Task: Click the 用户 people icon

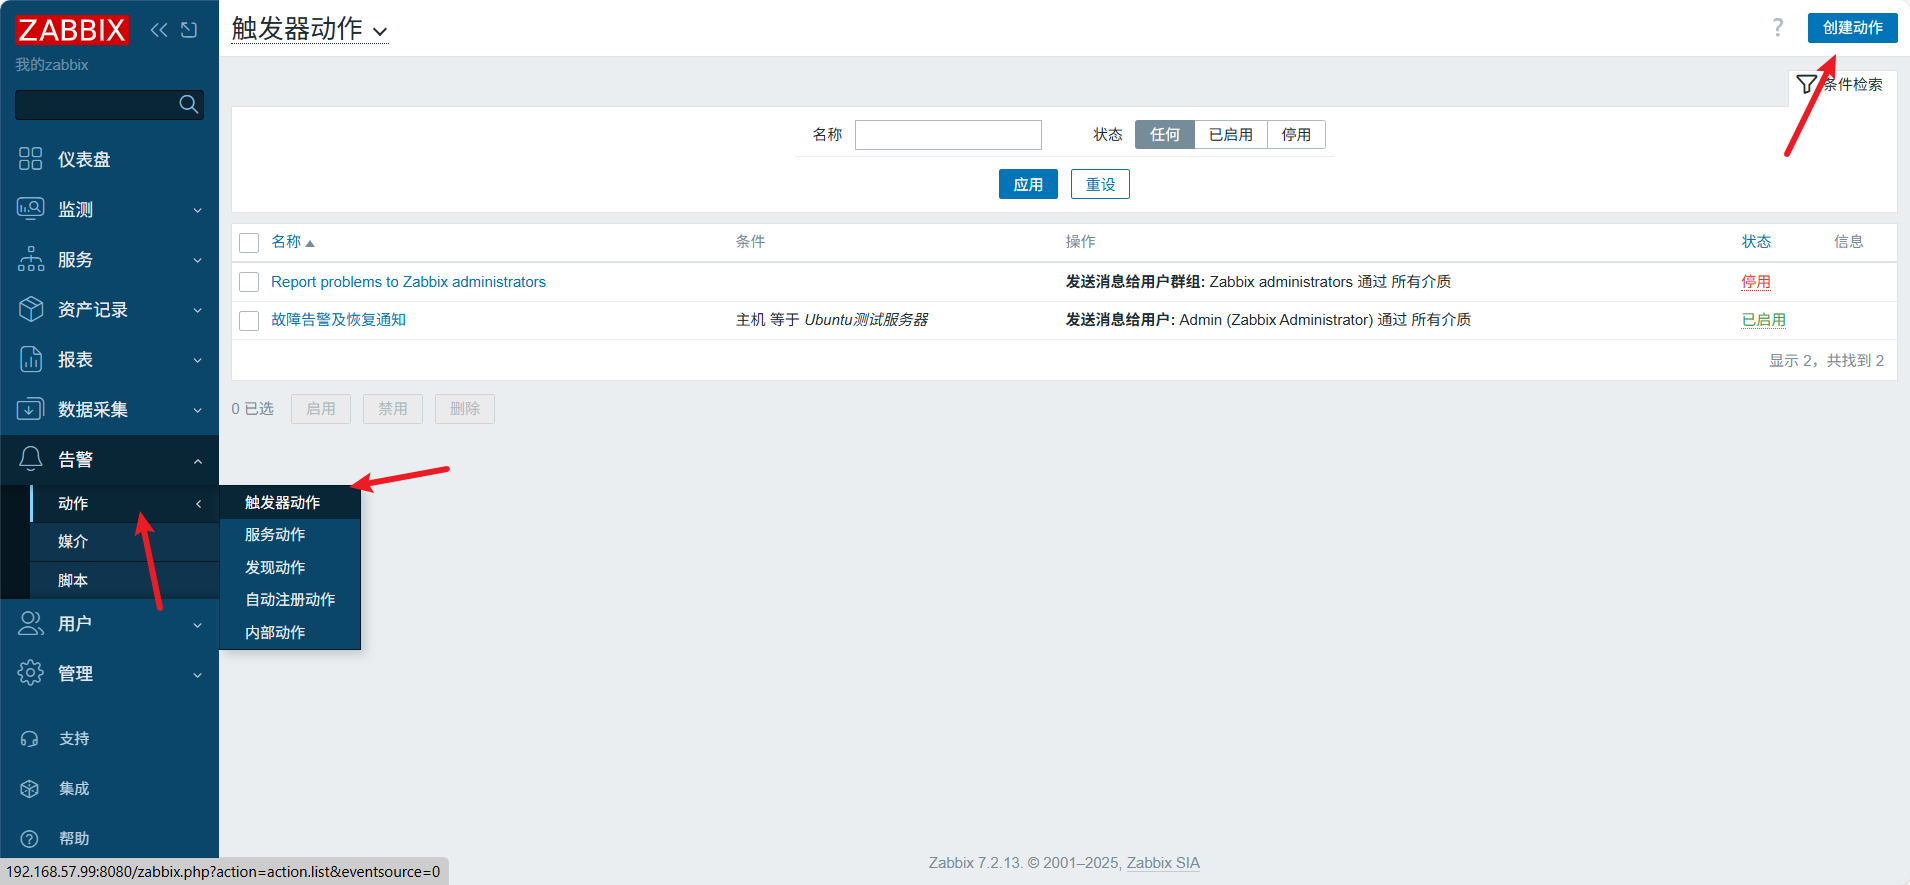Action: click(x=31, y=623)
